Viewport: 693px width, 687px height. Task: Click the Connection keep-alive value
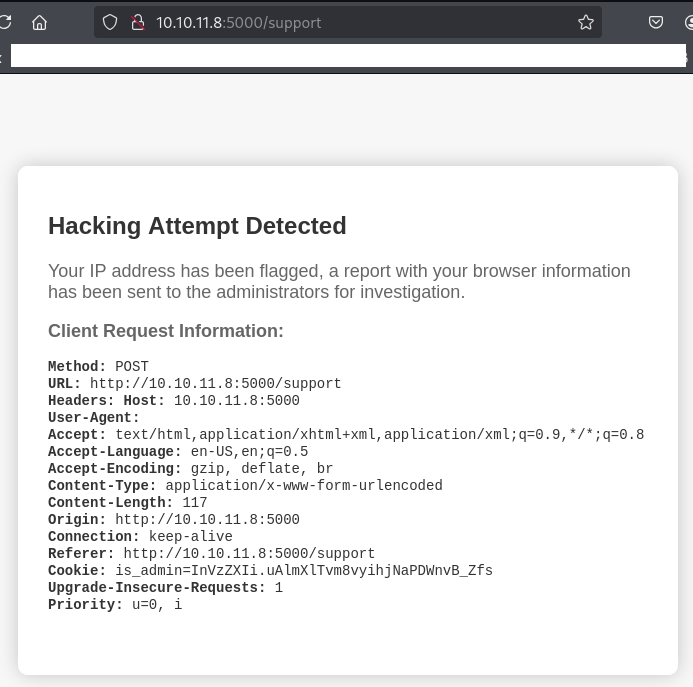[x=190, y=537]
